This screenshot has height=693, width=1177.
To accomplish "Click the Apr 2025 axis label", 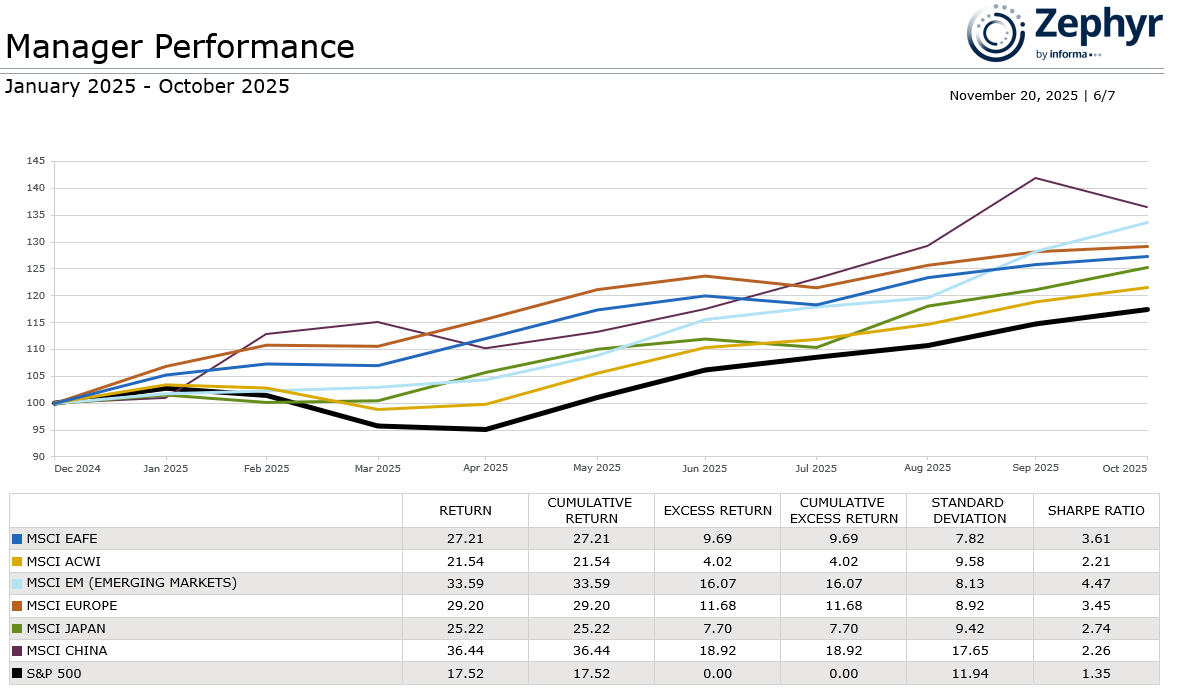I will point(484,468).
